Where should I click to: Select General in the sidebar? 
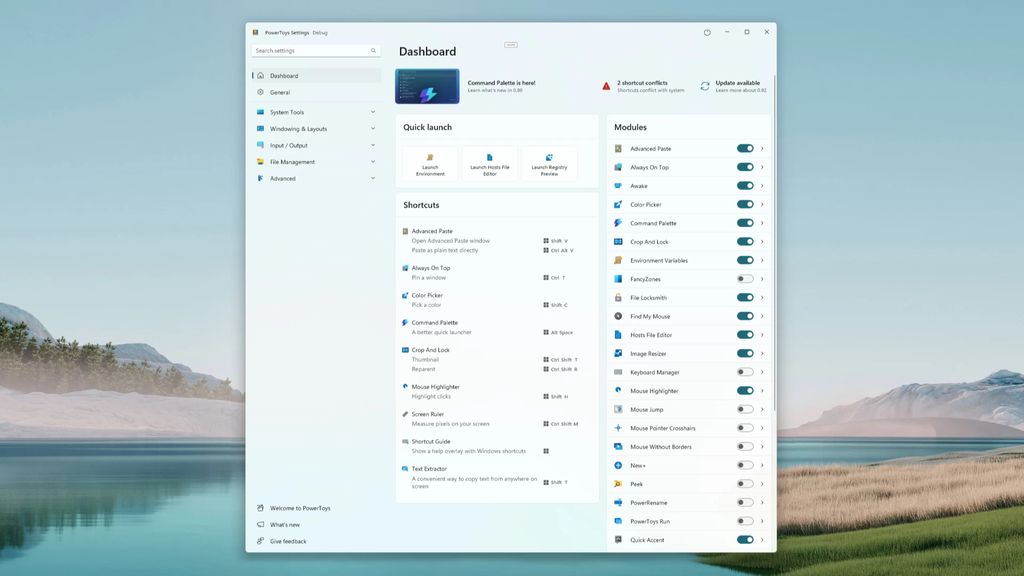280,92
